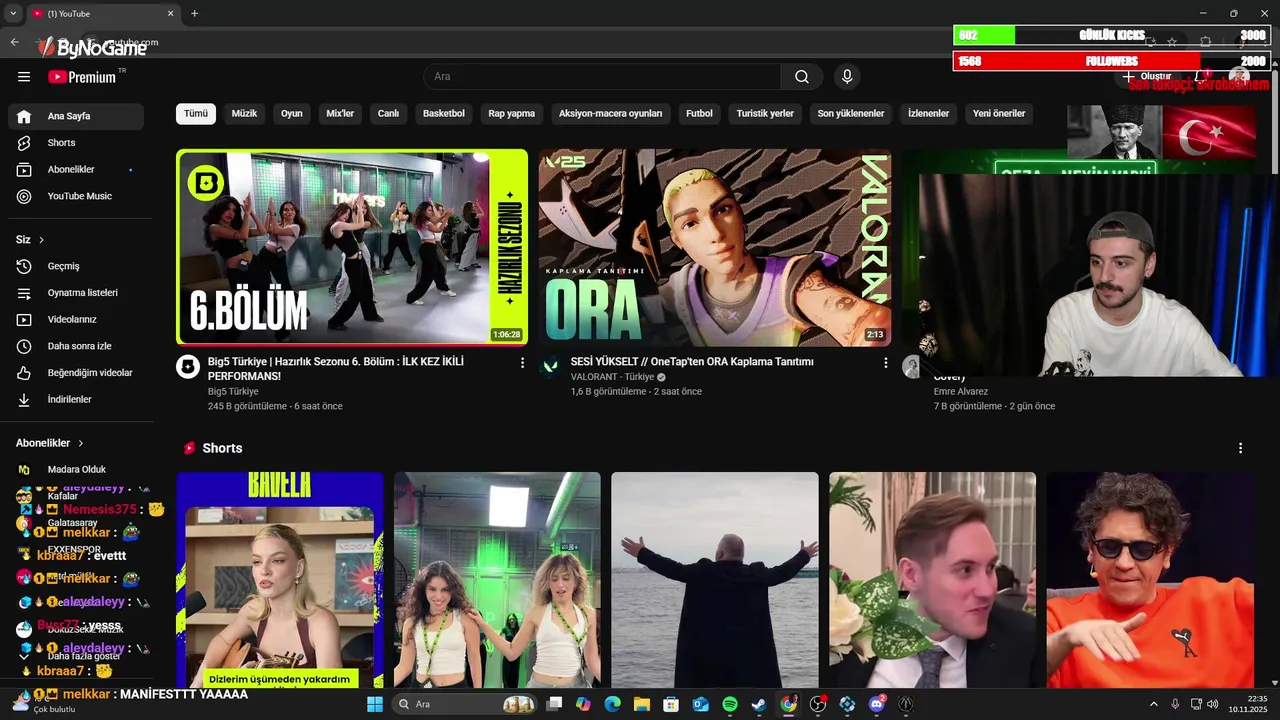The width and height of the screenshot is (1280, 720).
Task: Open Beğendiğim videolar list
Action: [x=76, y=373]
